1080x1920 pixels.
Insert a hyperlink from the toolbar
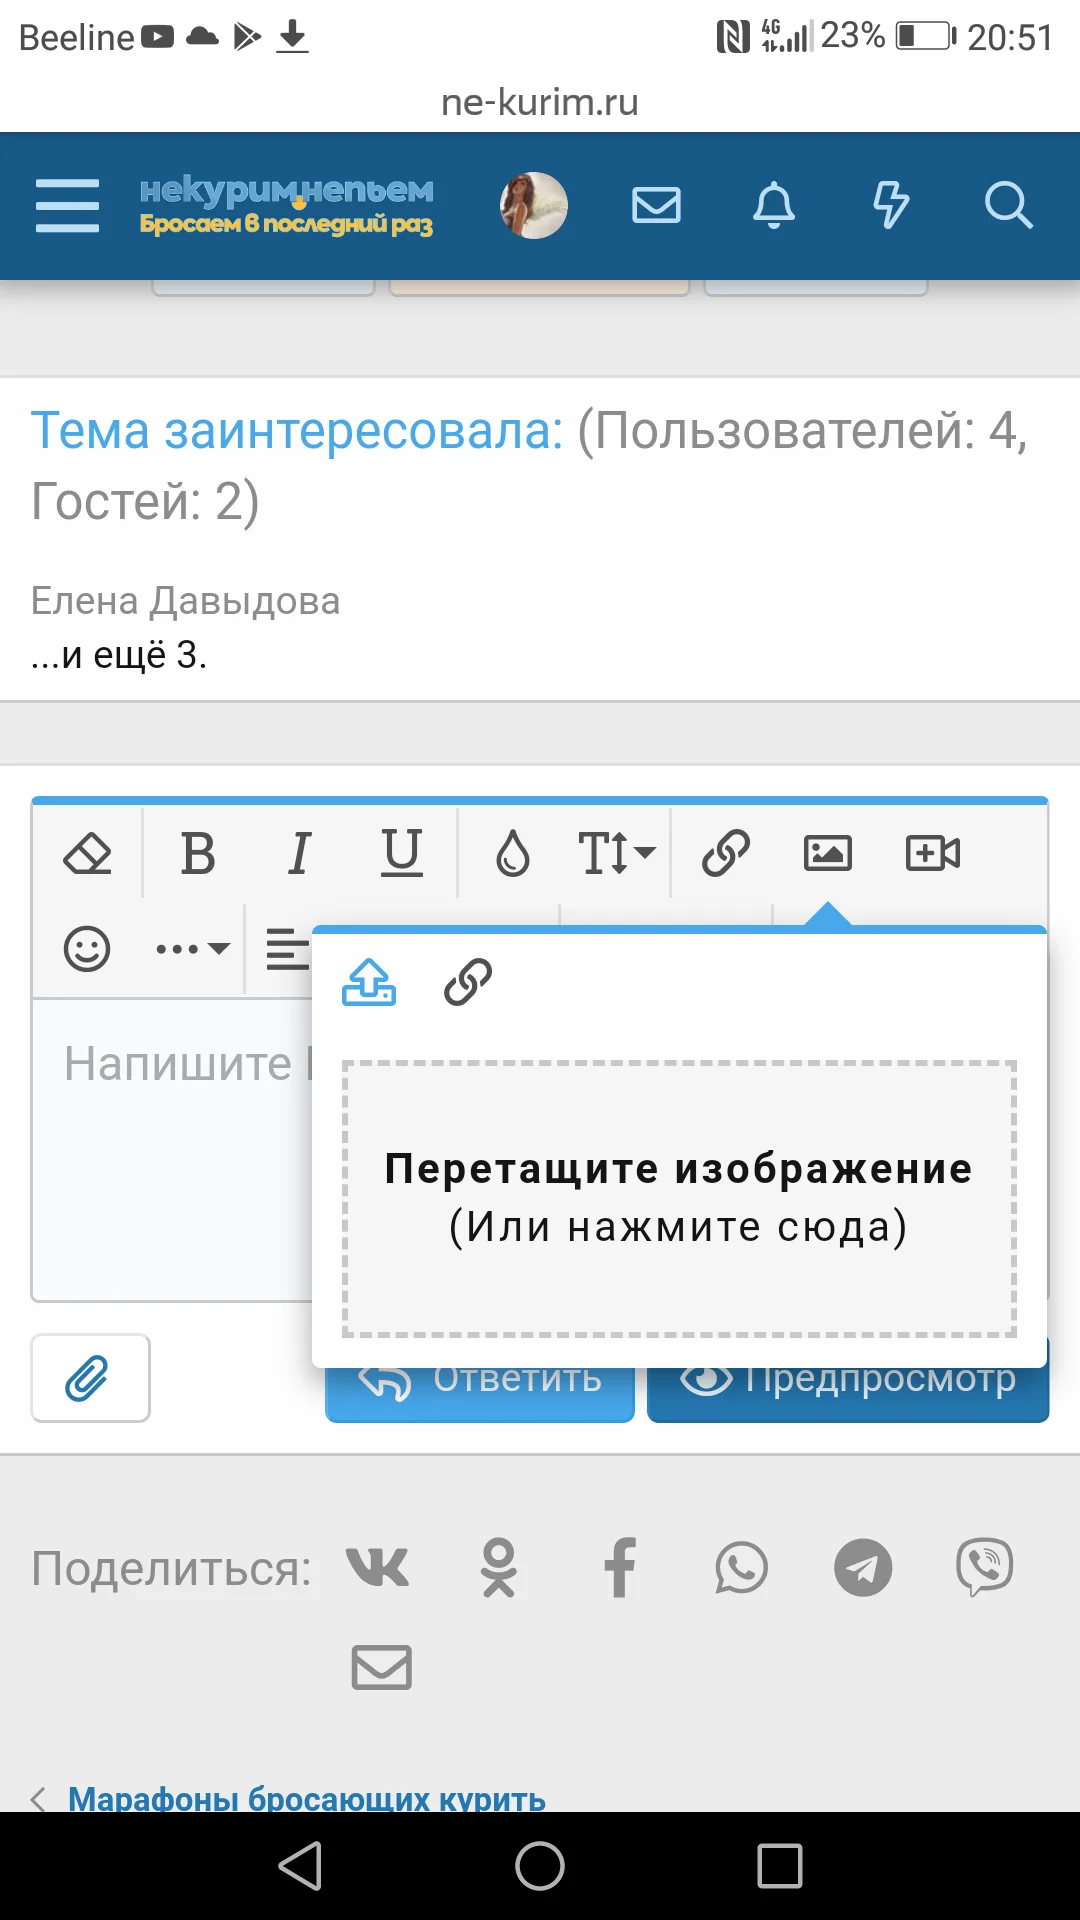tap(726, 853)
